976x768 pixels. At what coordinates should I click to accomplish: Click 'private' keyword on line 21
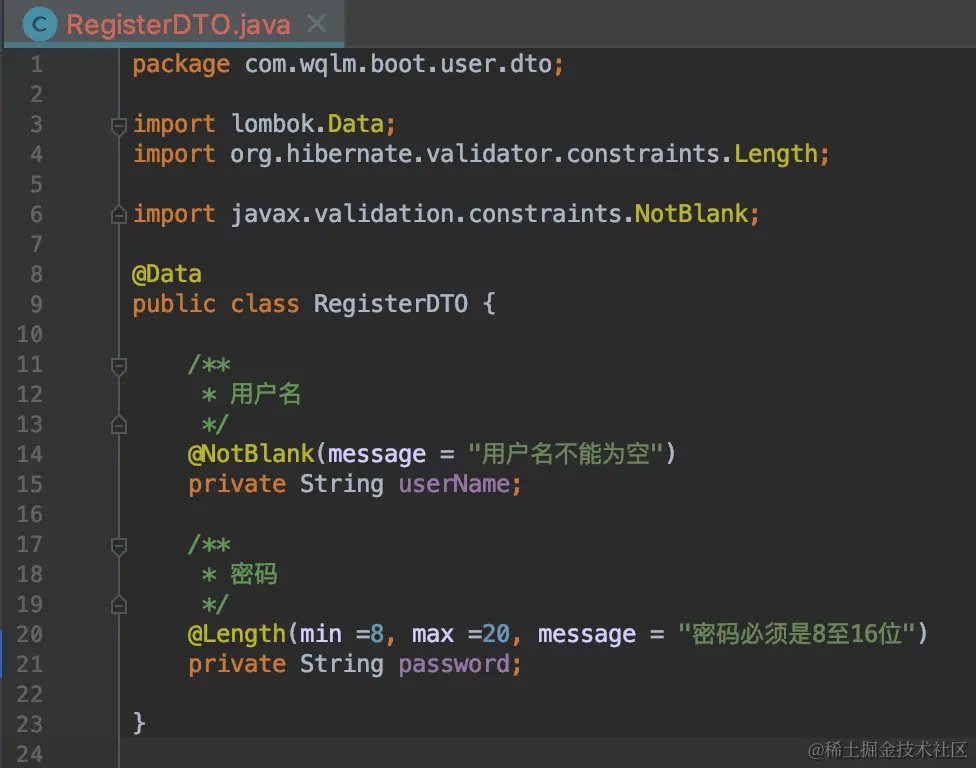pos(237,664)
